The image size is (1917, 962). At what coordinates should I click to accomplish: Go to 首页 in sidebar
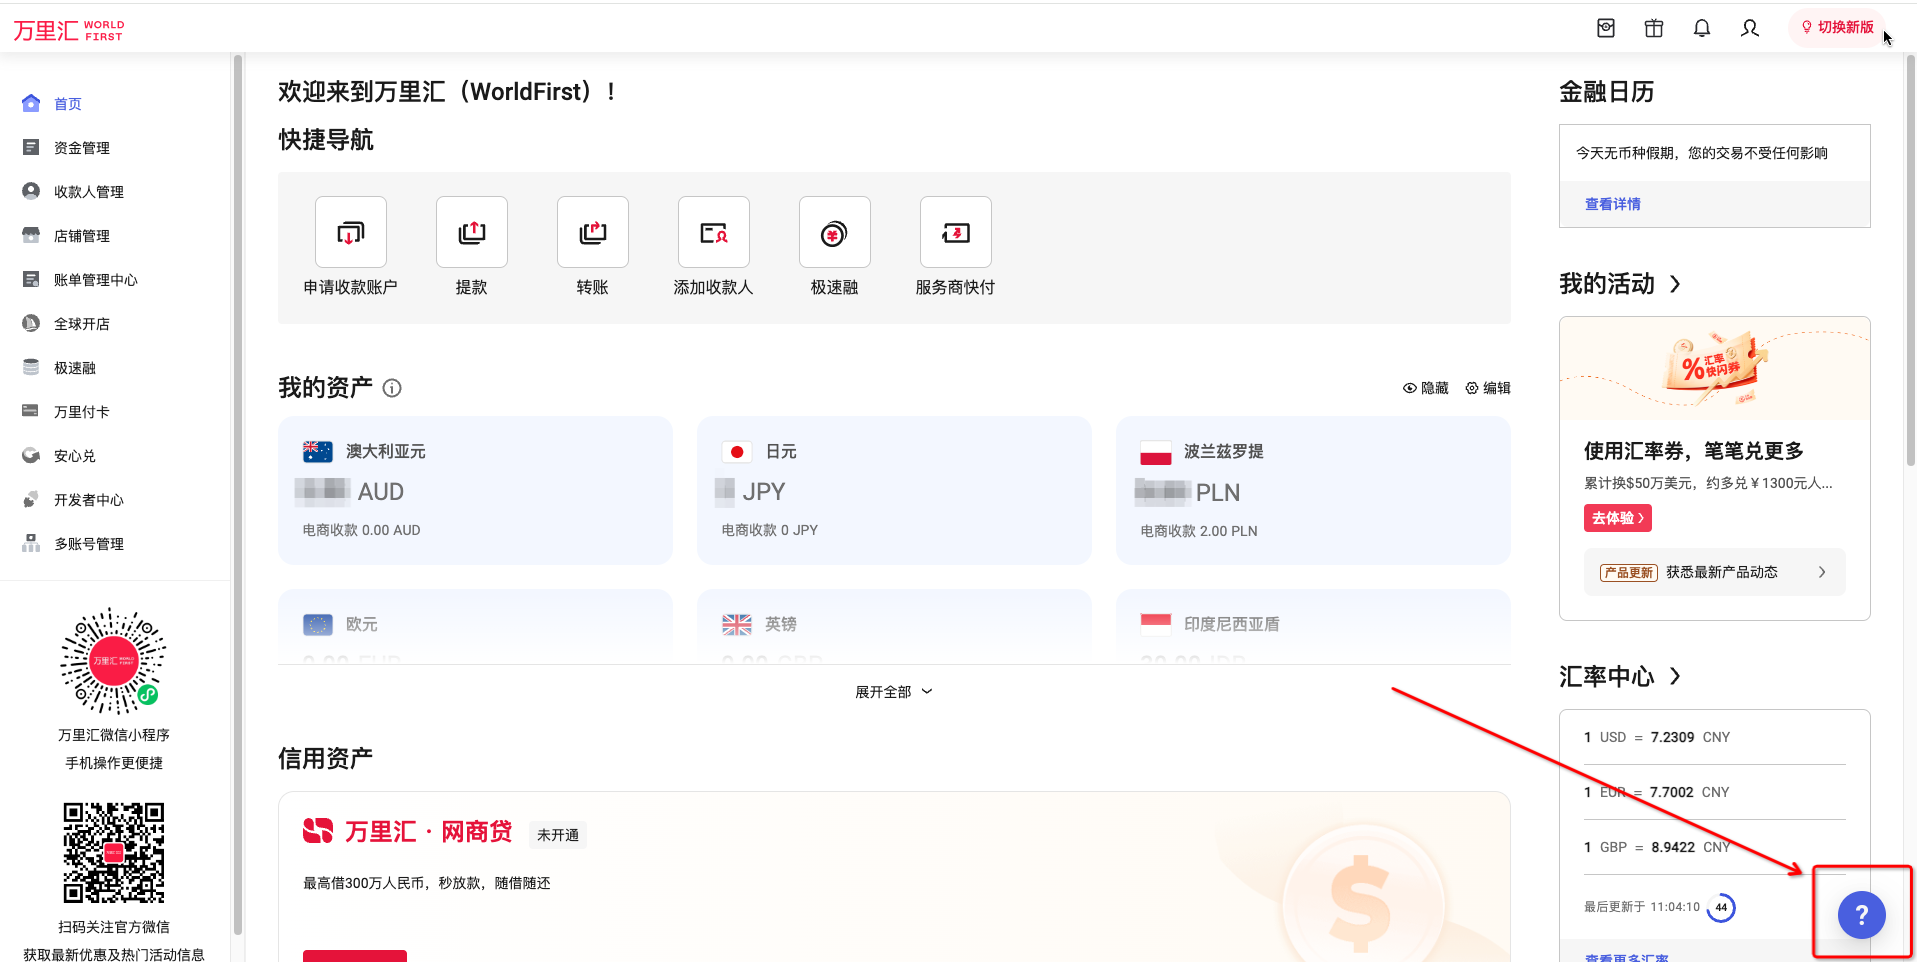(68, 104)
